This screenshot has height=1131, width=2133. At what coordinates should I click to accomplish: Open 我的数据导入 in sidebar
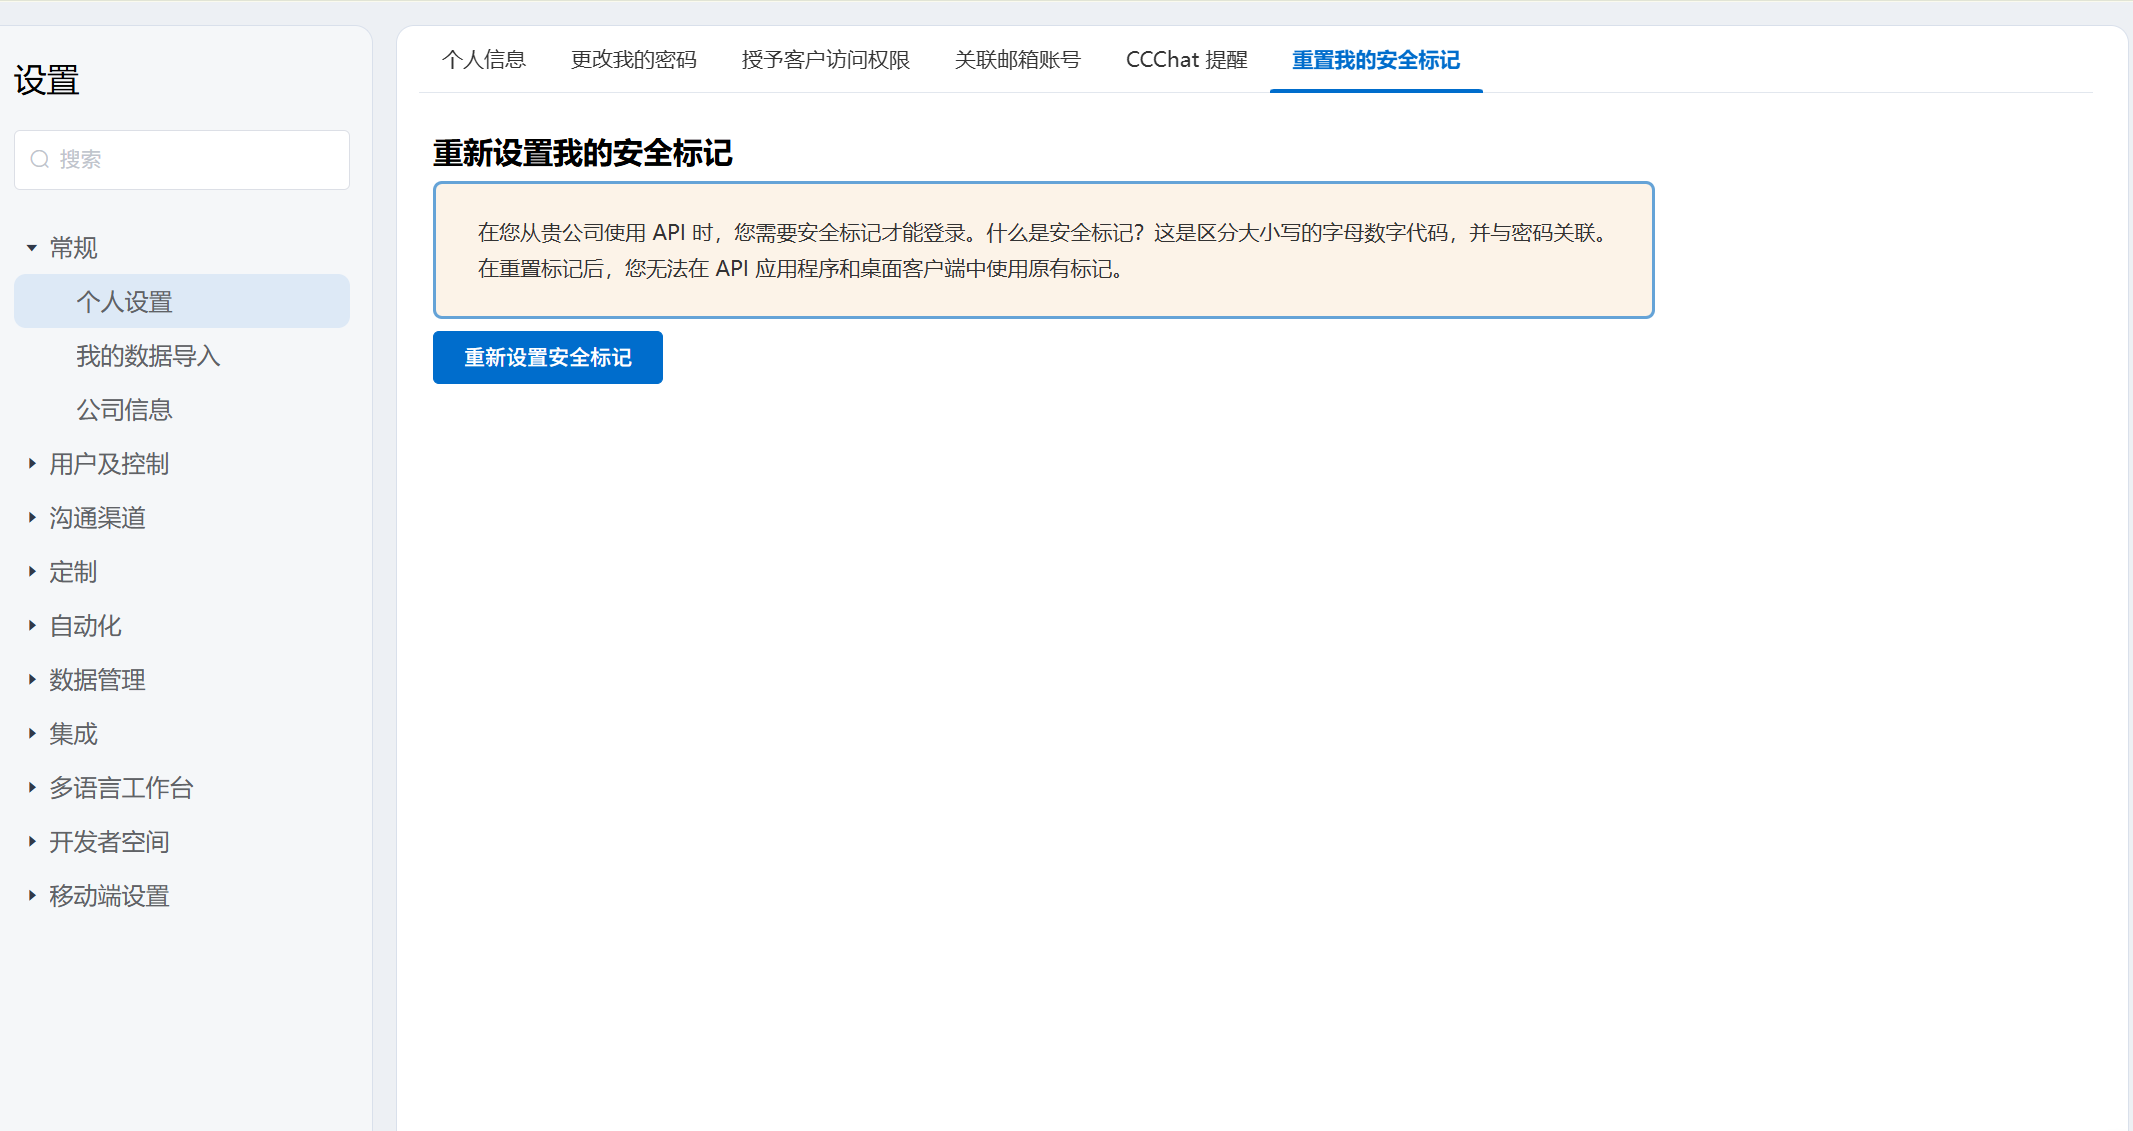(x=148, y=356)
